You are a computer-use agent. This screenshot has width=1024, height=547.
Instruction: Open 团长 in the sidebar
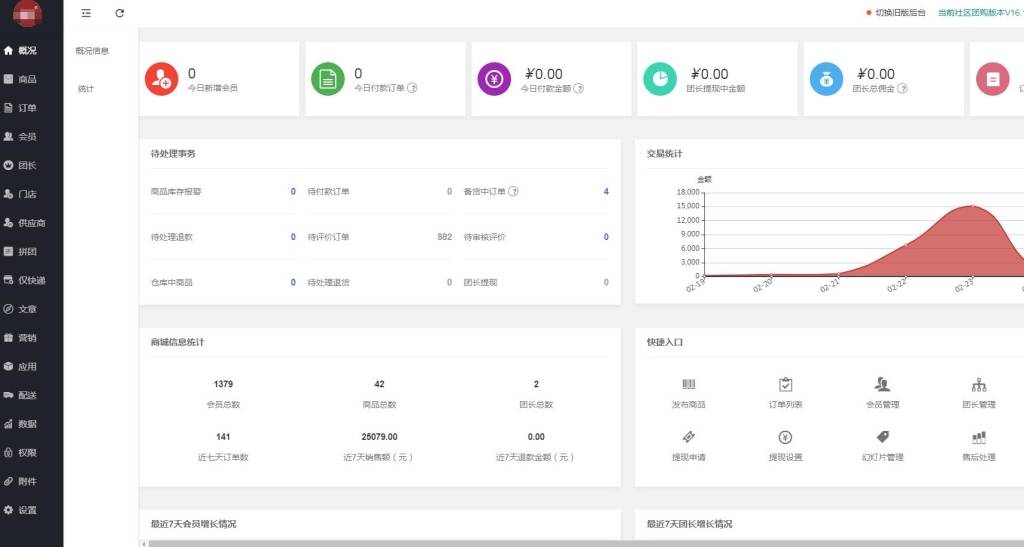click(x=27, y=165)
